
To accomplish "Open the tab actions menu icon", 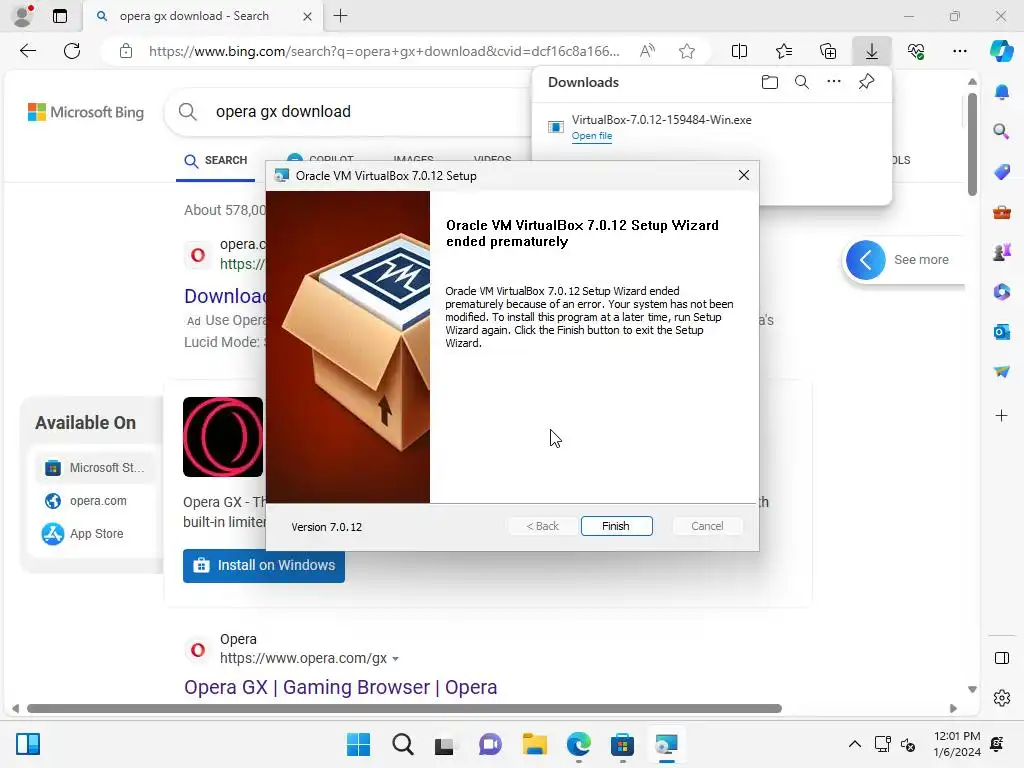I will coord(59,16).
